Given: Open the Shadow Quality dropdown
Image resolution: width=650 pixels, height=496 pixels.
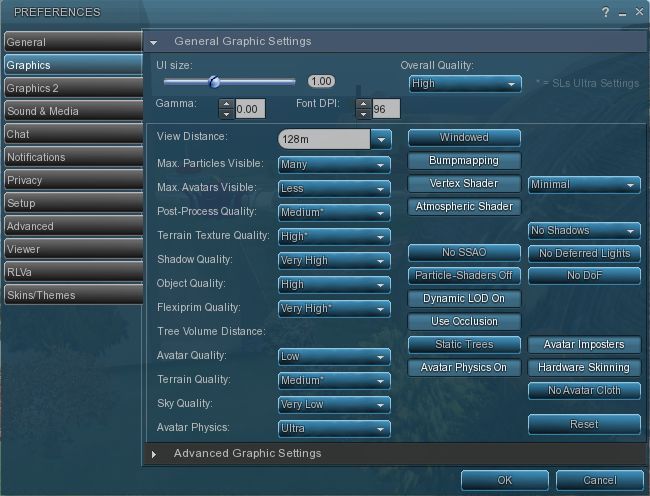Looking at the screenshot, I should tap(333, 260).
